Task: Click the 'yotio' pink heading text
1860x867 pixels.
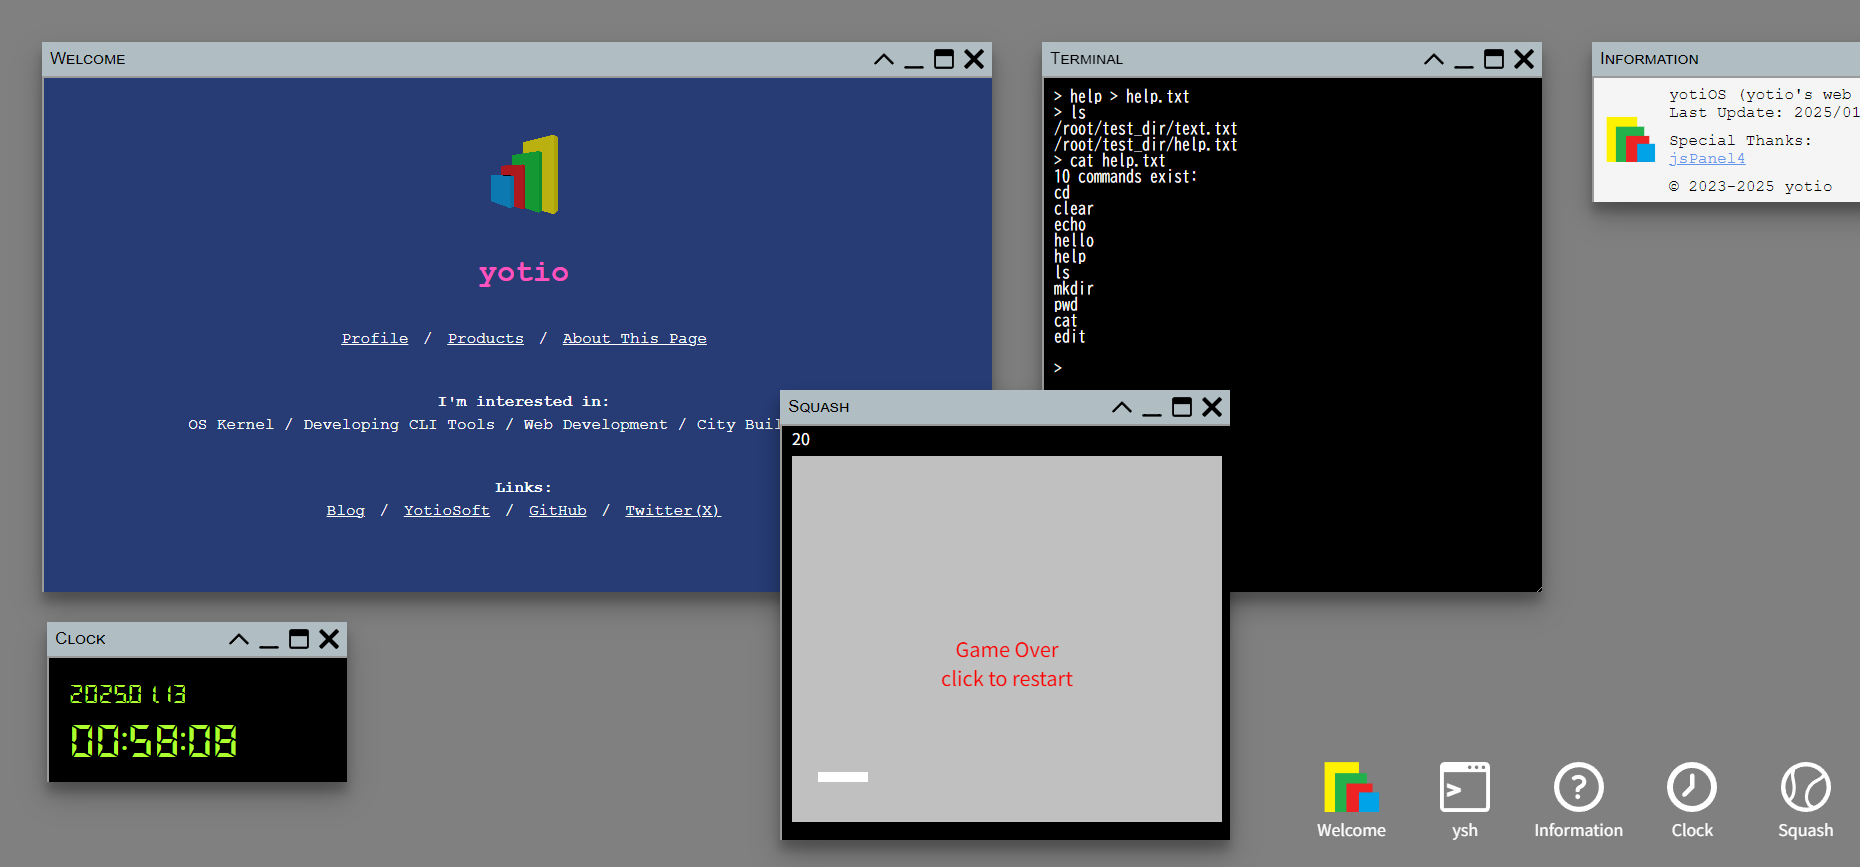Action: [x=524, y=272]
